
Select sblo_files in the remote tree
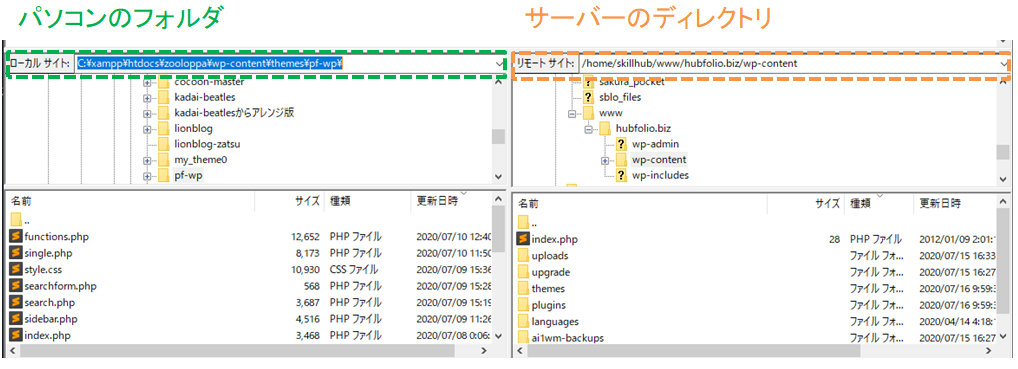(x=620, y=97)
